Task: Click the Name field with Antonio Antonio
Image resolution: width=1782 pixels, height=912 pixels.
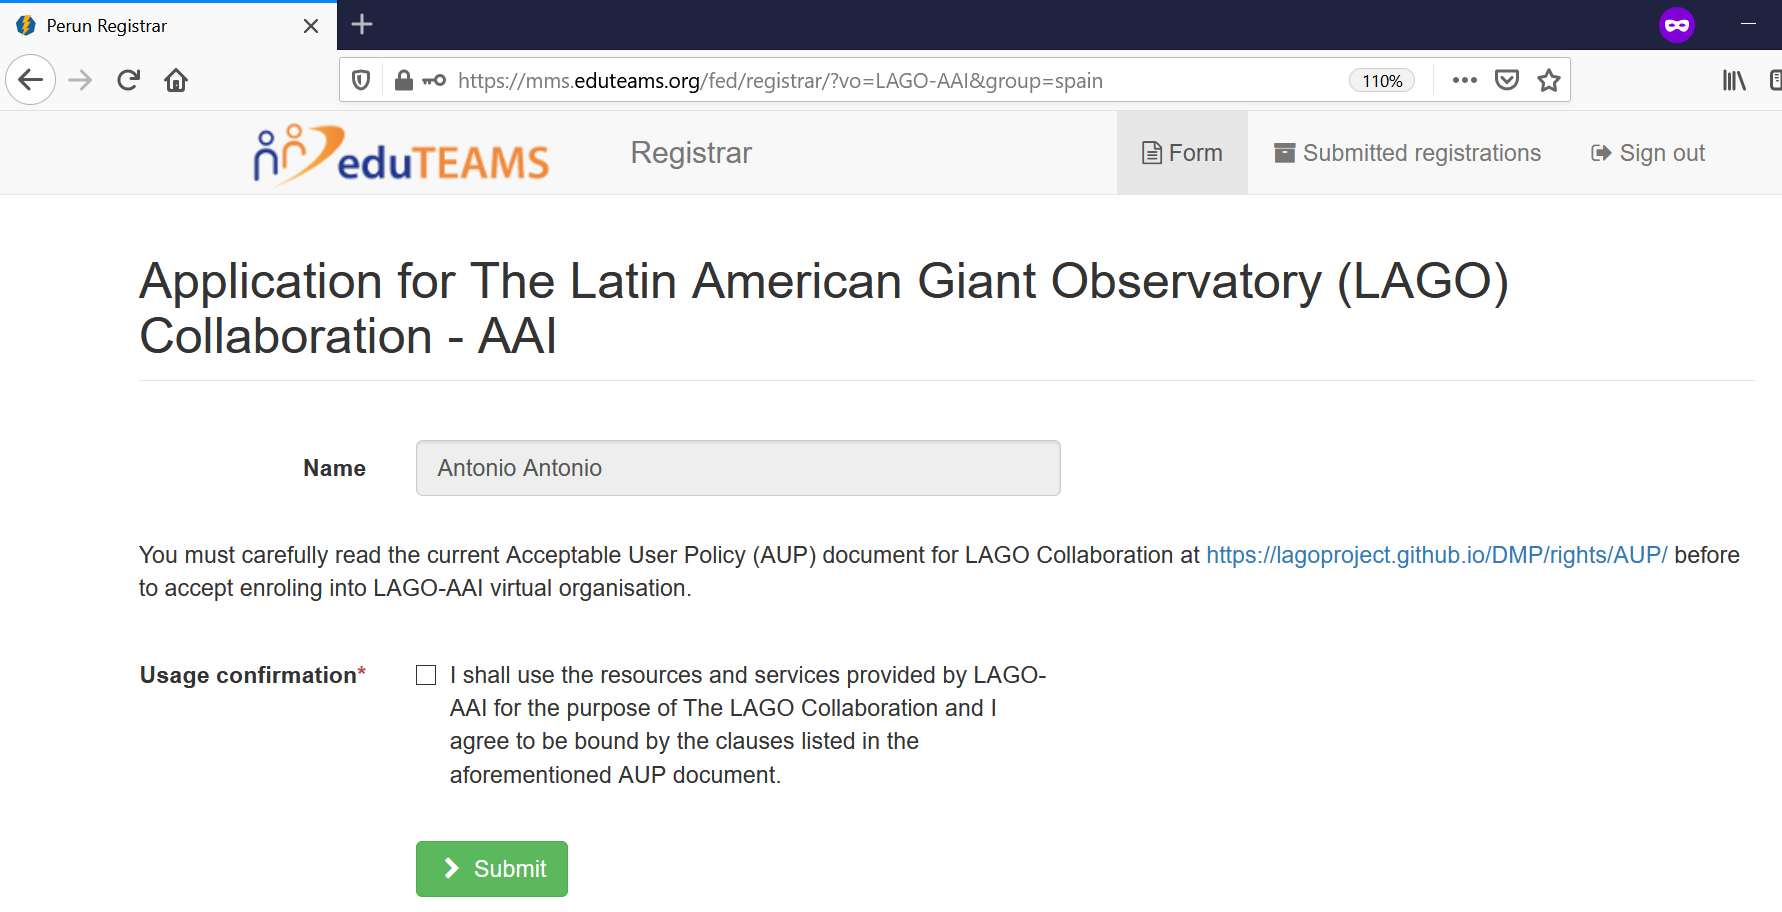Action: (738, 468)
